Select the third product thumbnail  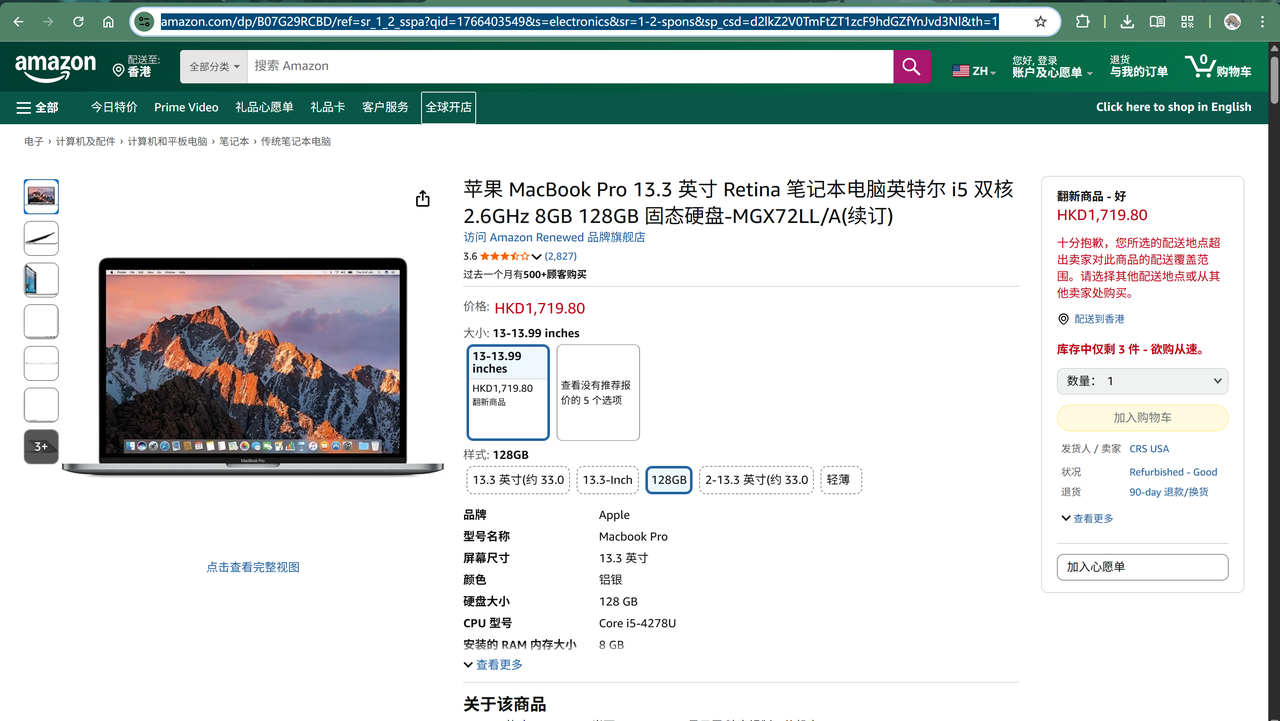click(41, 280)
